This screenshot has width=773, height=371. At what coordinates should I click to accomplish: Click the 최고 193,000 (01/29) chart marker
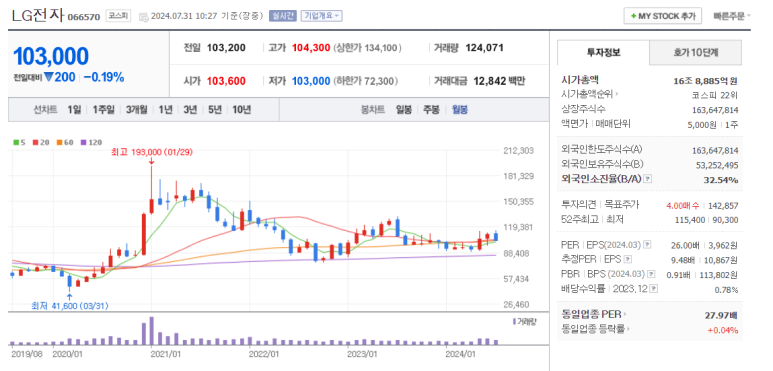coord(151,153)
